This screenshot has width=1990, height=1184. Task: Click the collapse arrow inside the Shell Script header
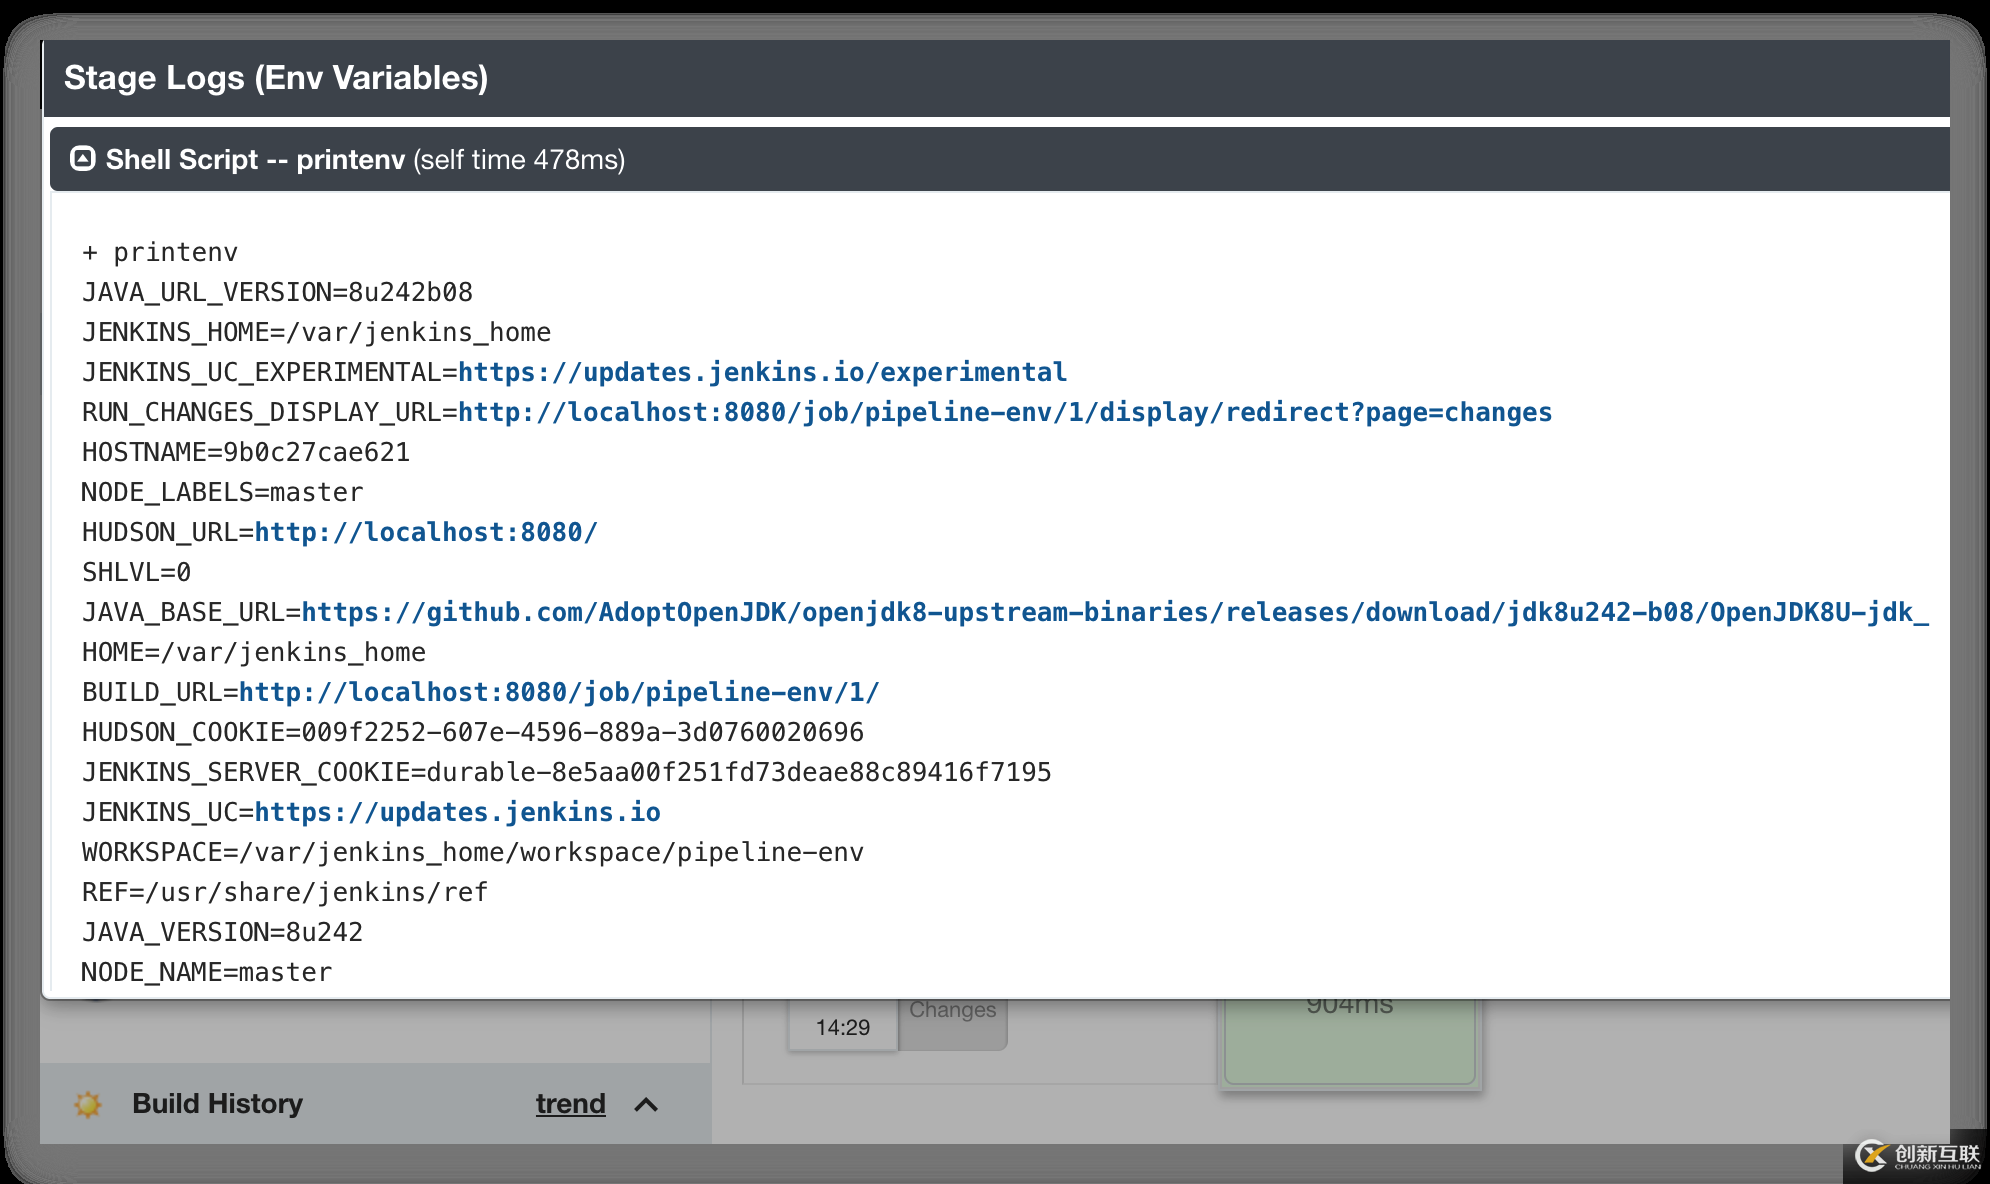tap(84, 158)
